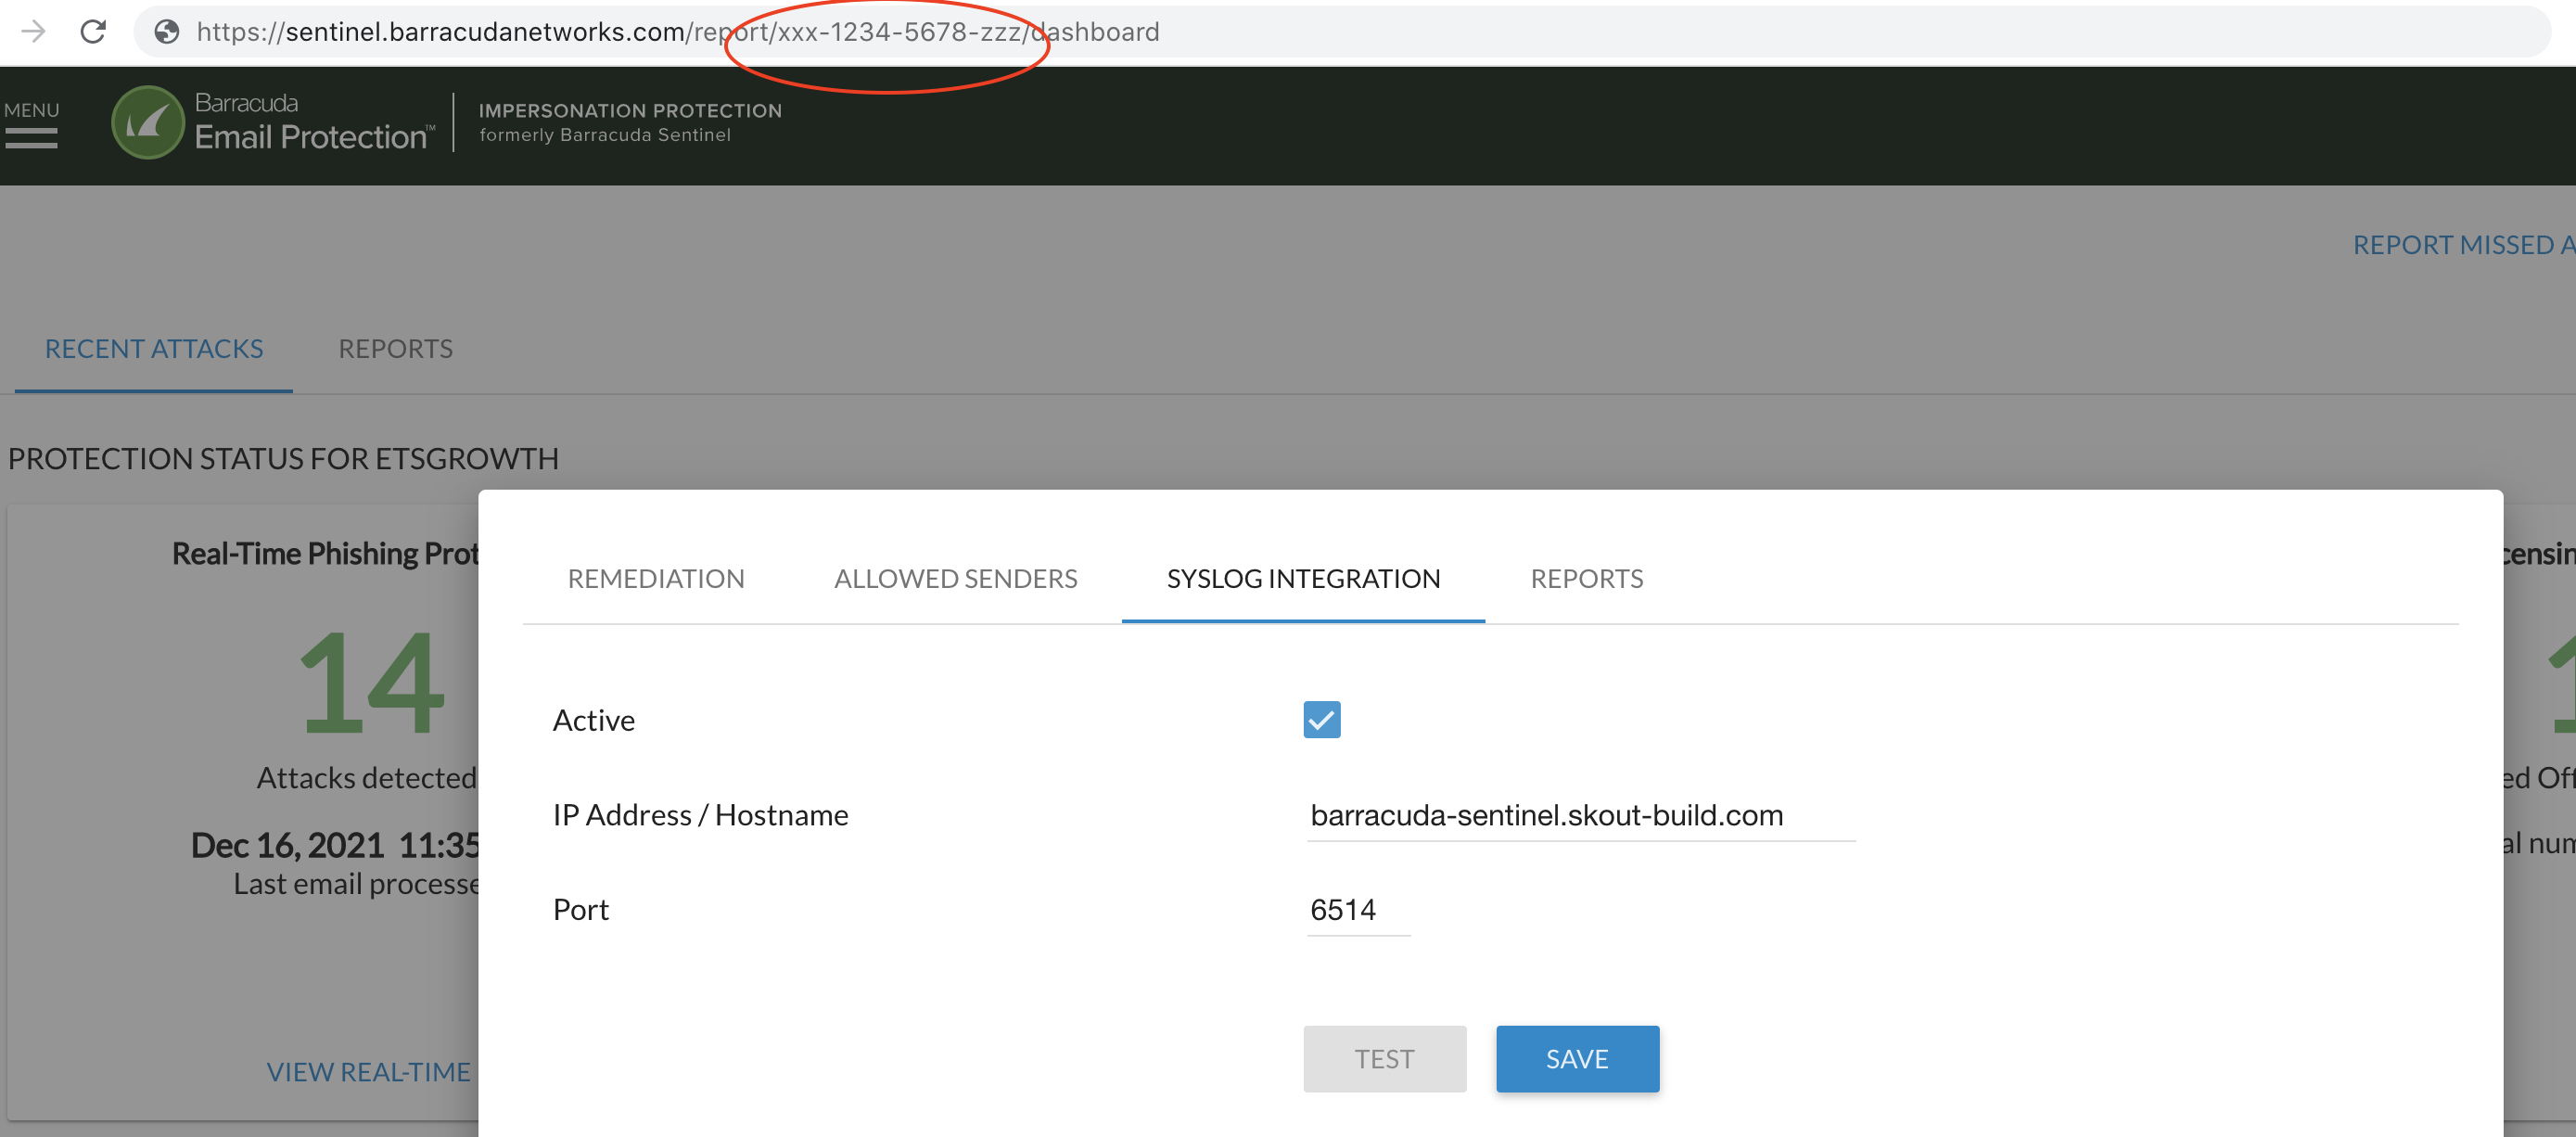Click the 'Real-Time Phishing Prot' card title
This screenshot has height=1137, width=2576.
coord(325,553)
